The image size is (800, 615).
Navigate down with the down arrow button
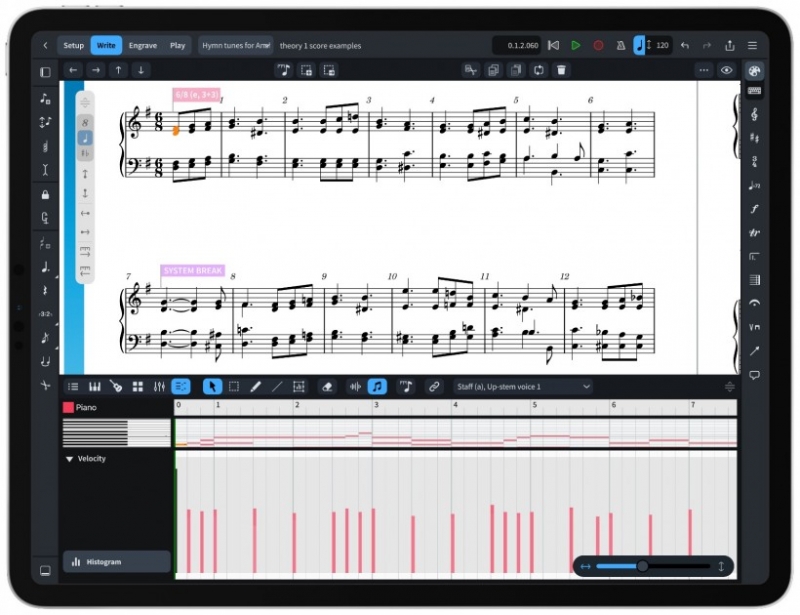pyautogui.click(x=141, y=70)
